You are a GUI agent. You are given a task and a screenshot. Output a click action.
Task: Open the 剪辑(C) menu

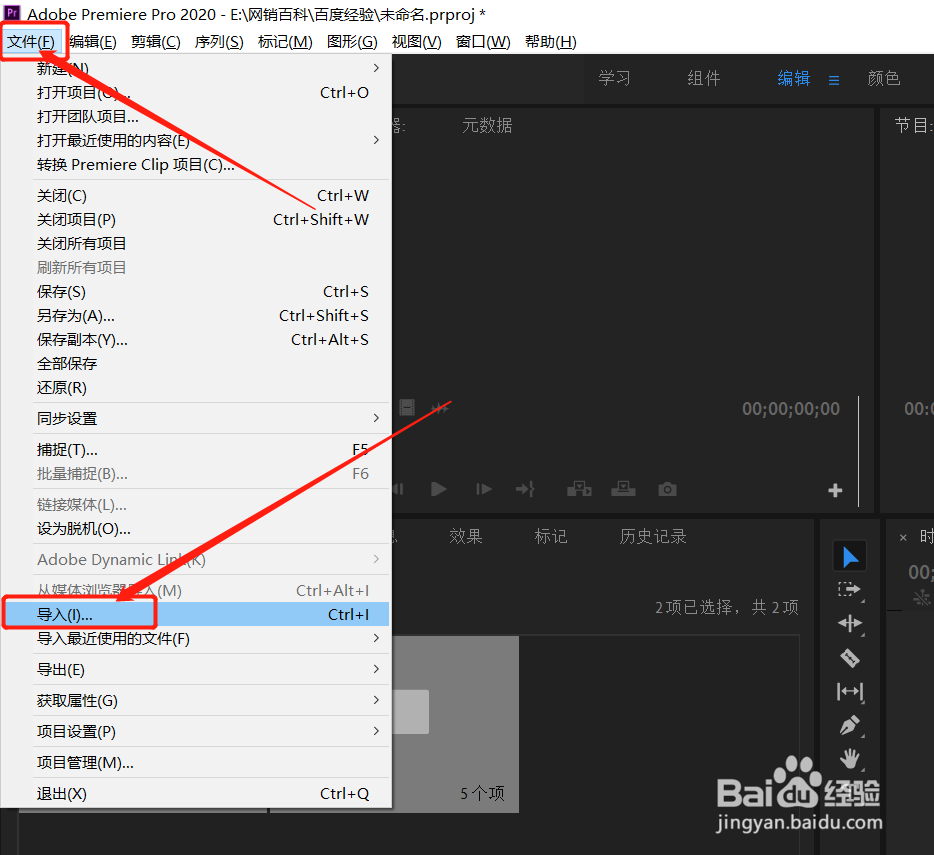point(155,42)
